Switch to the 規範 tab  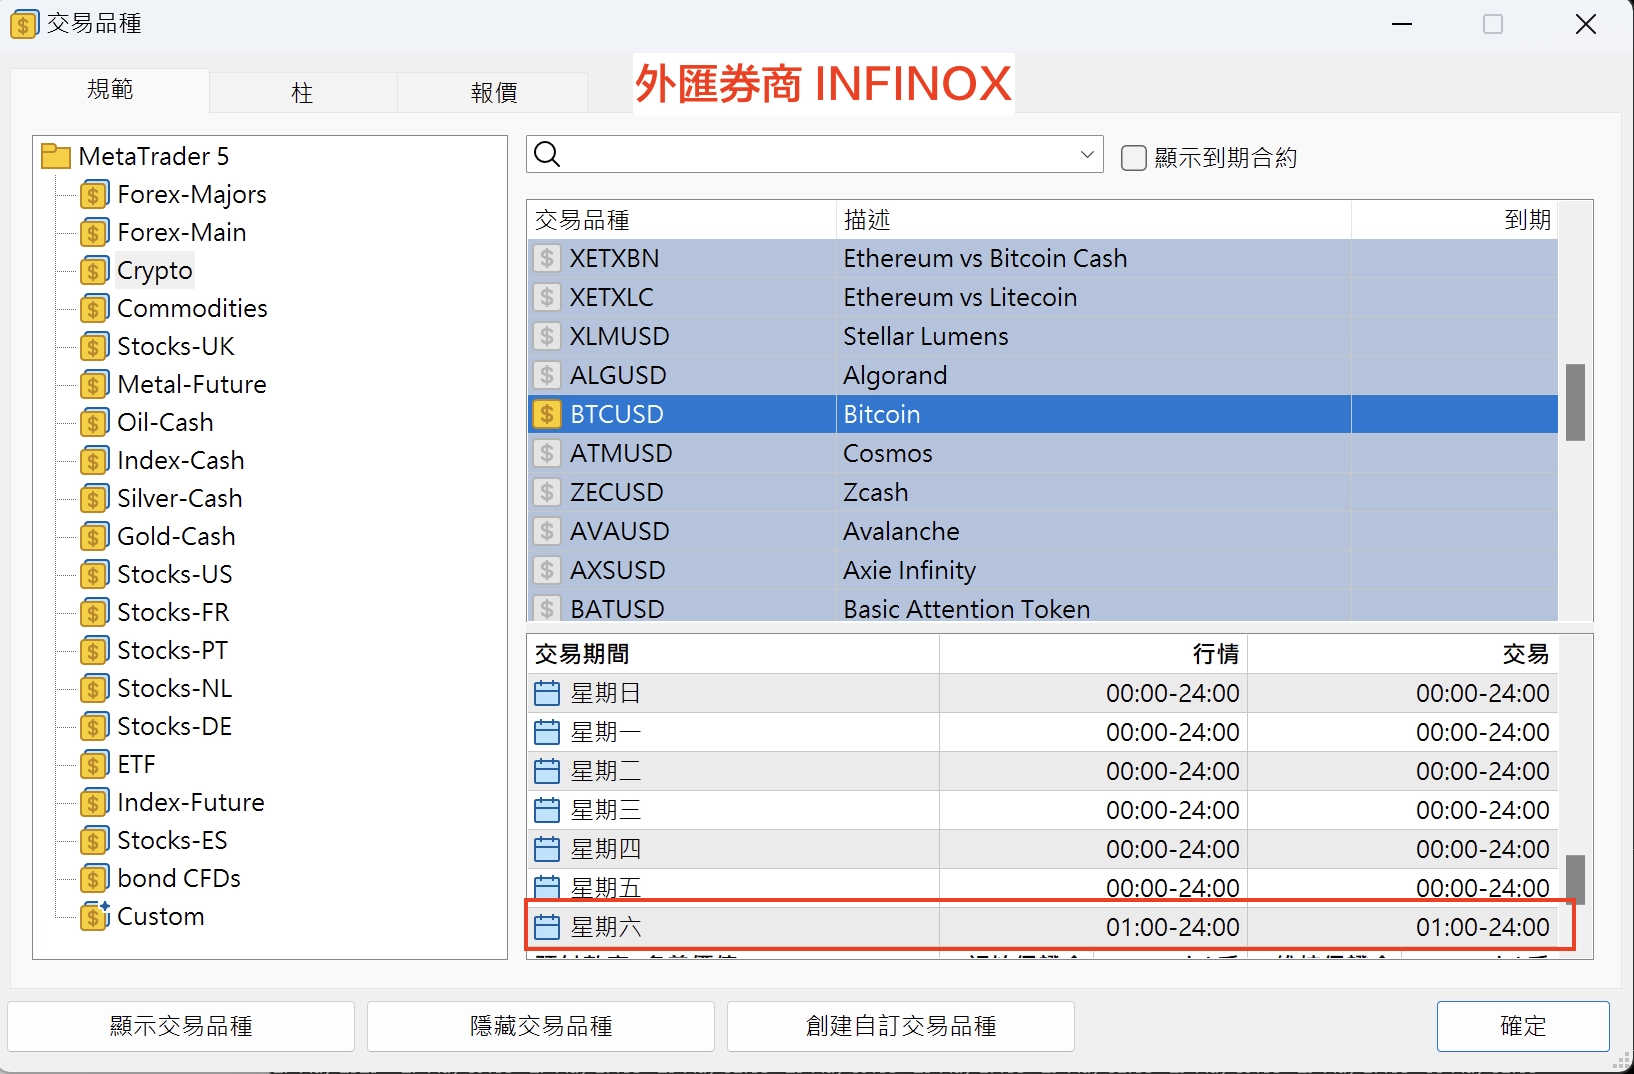click(110, 90)
